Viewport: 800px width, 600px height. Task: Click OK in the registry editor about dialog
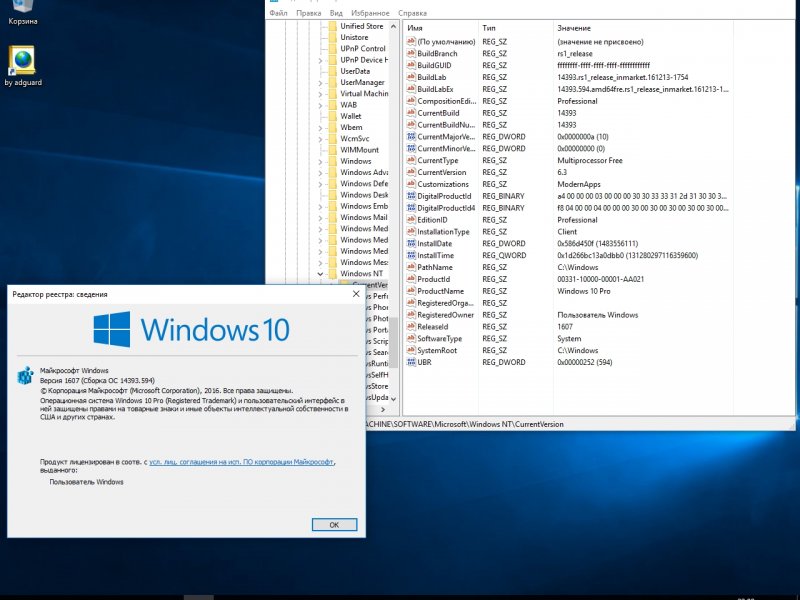point(334,524)
